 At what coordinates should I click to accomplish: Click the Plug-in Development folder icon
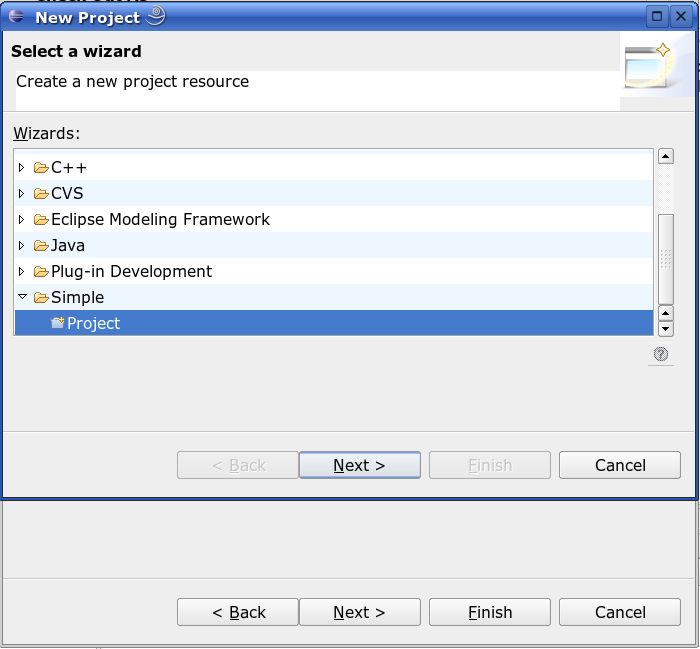coord(41,271)
